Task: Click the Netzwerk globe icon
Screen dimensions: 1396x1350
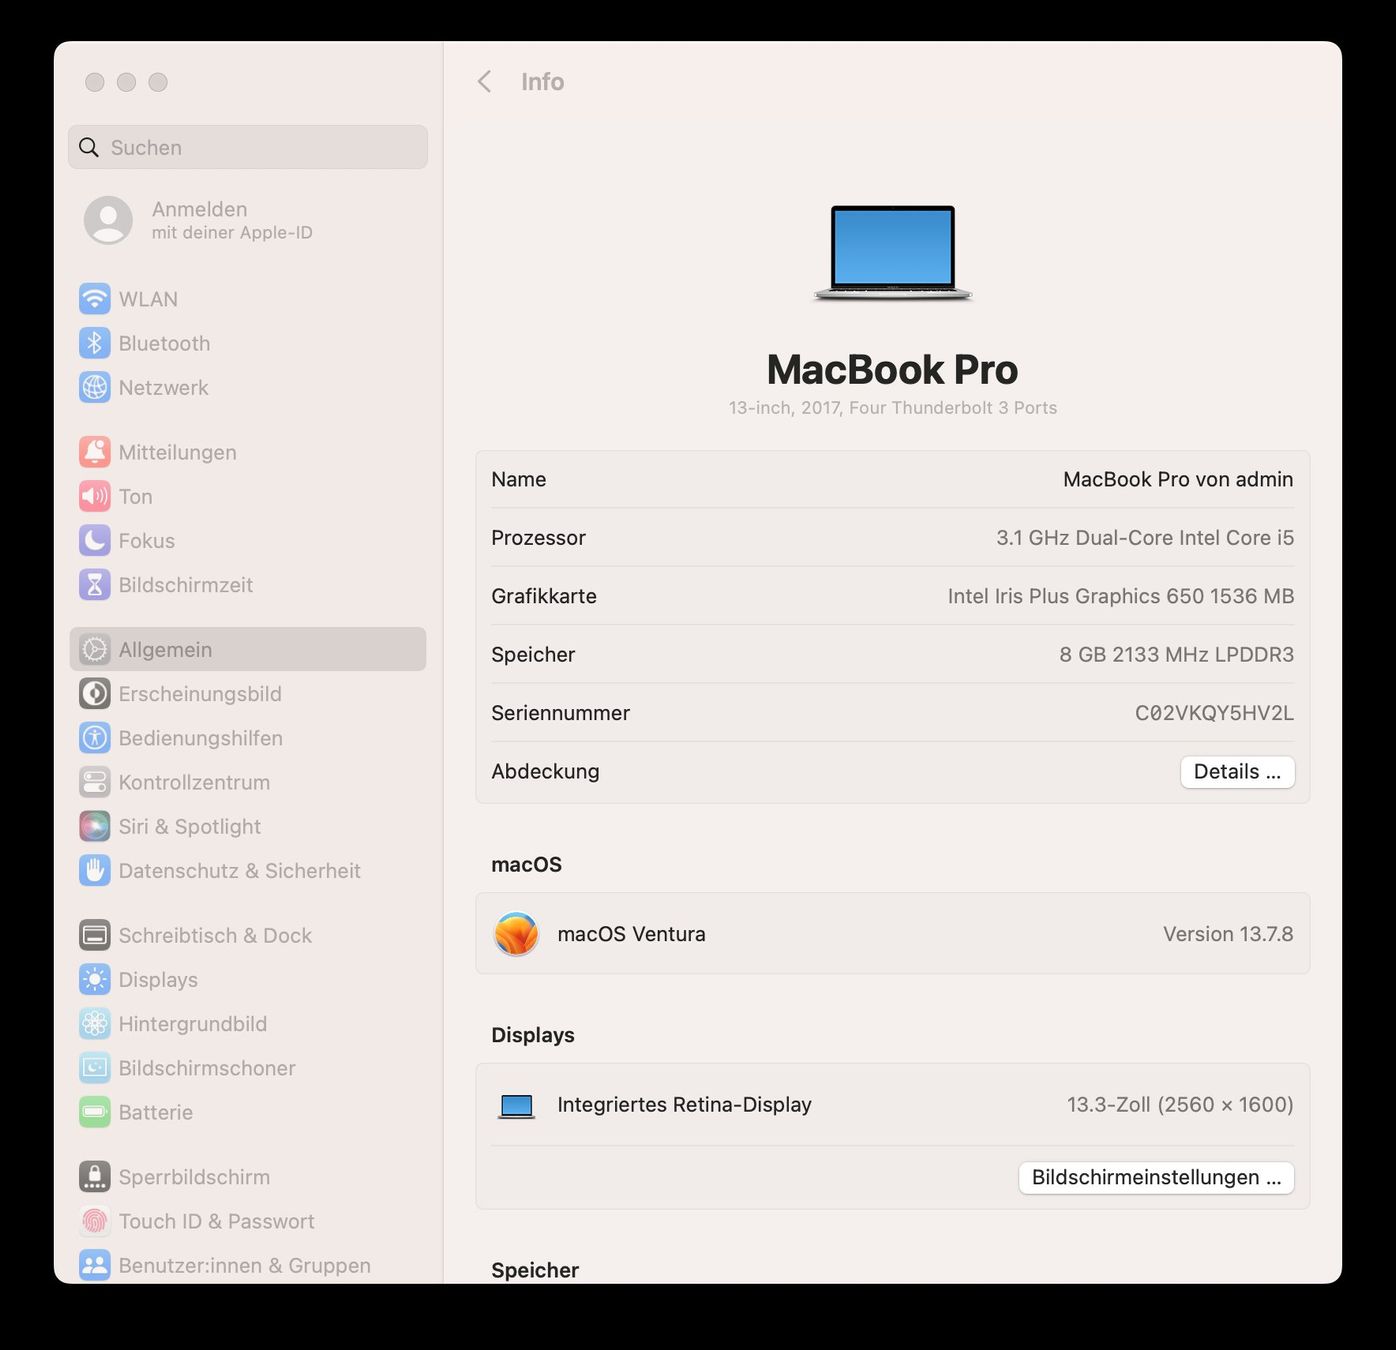Action: pos(95,387)
